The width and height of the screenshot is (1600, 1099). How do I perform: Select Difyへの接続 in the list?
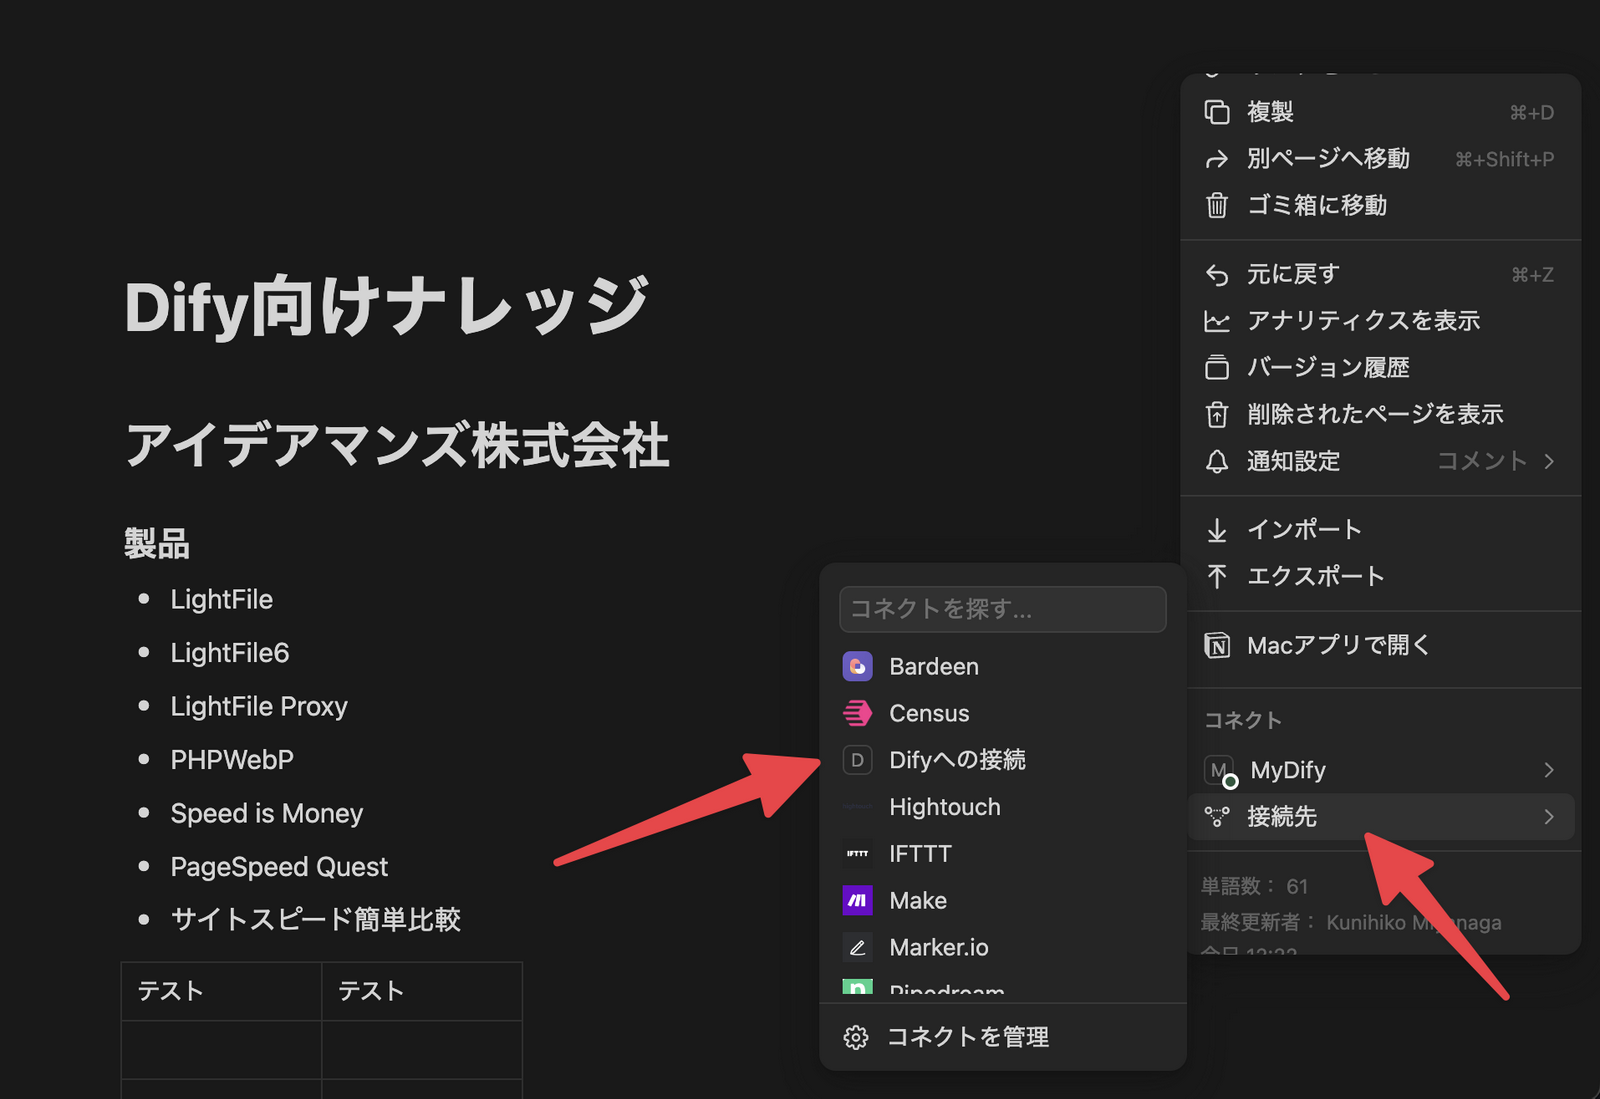(x=1003, y=760)
